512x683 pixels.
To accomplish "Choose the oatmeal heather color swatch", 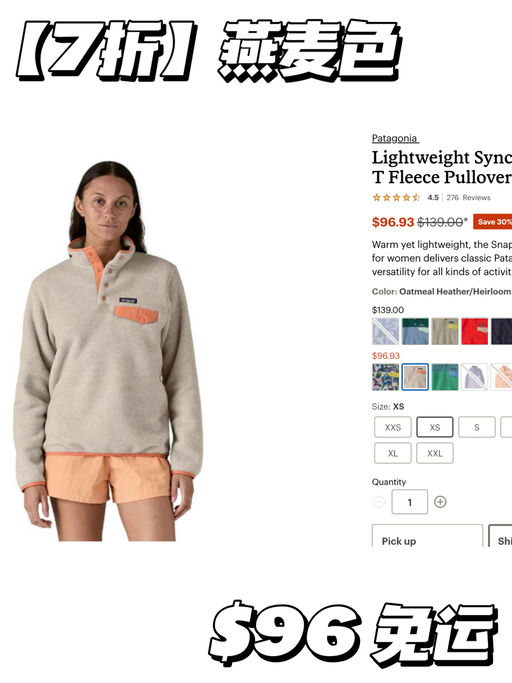I will 415,377.
